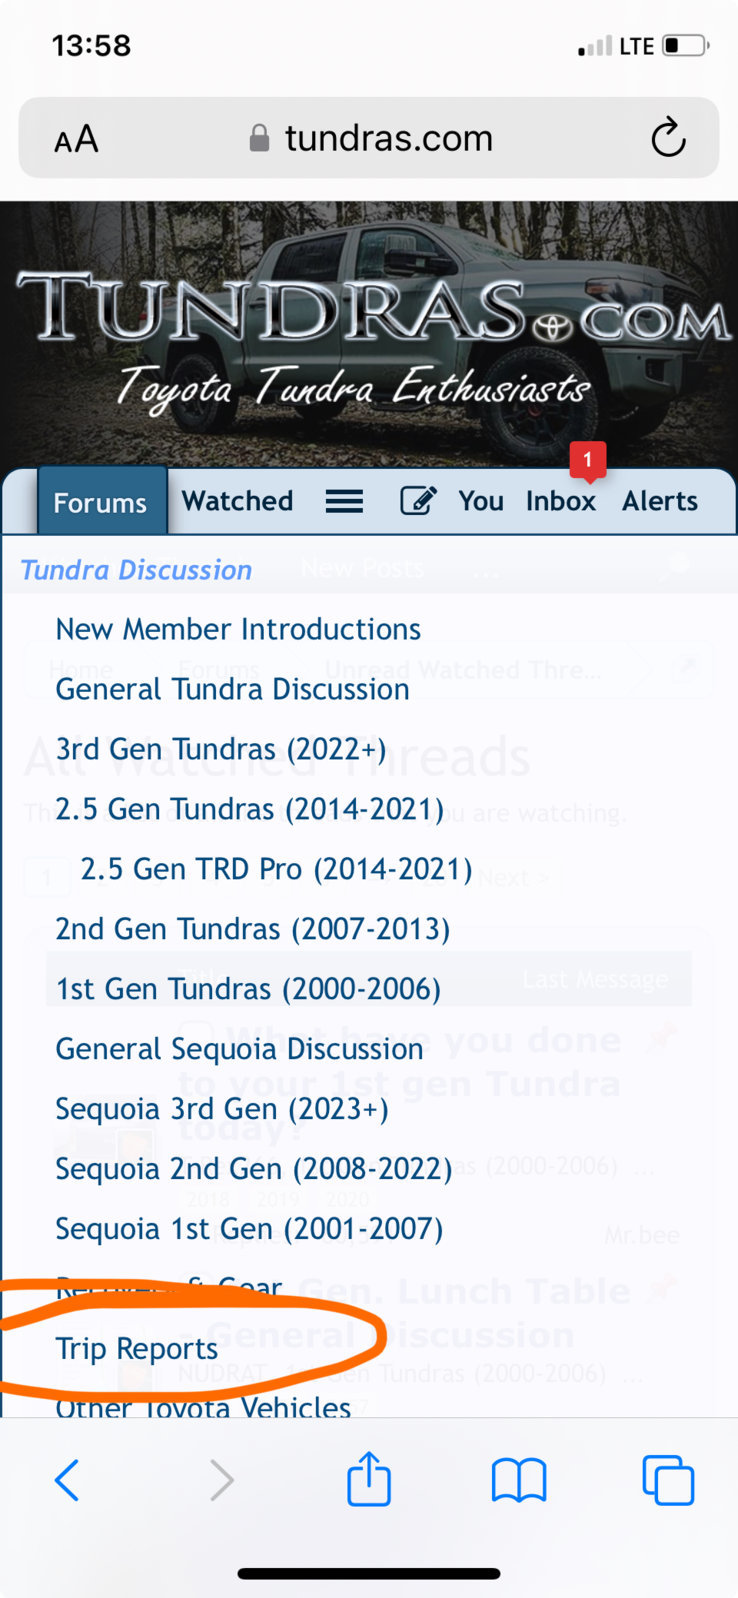The image size is (738, 1598).
Task: Tap the Tundras.com logo banner
Action: click(x=369, y=335)
